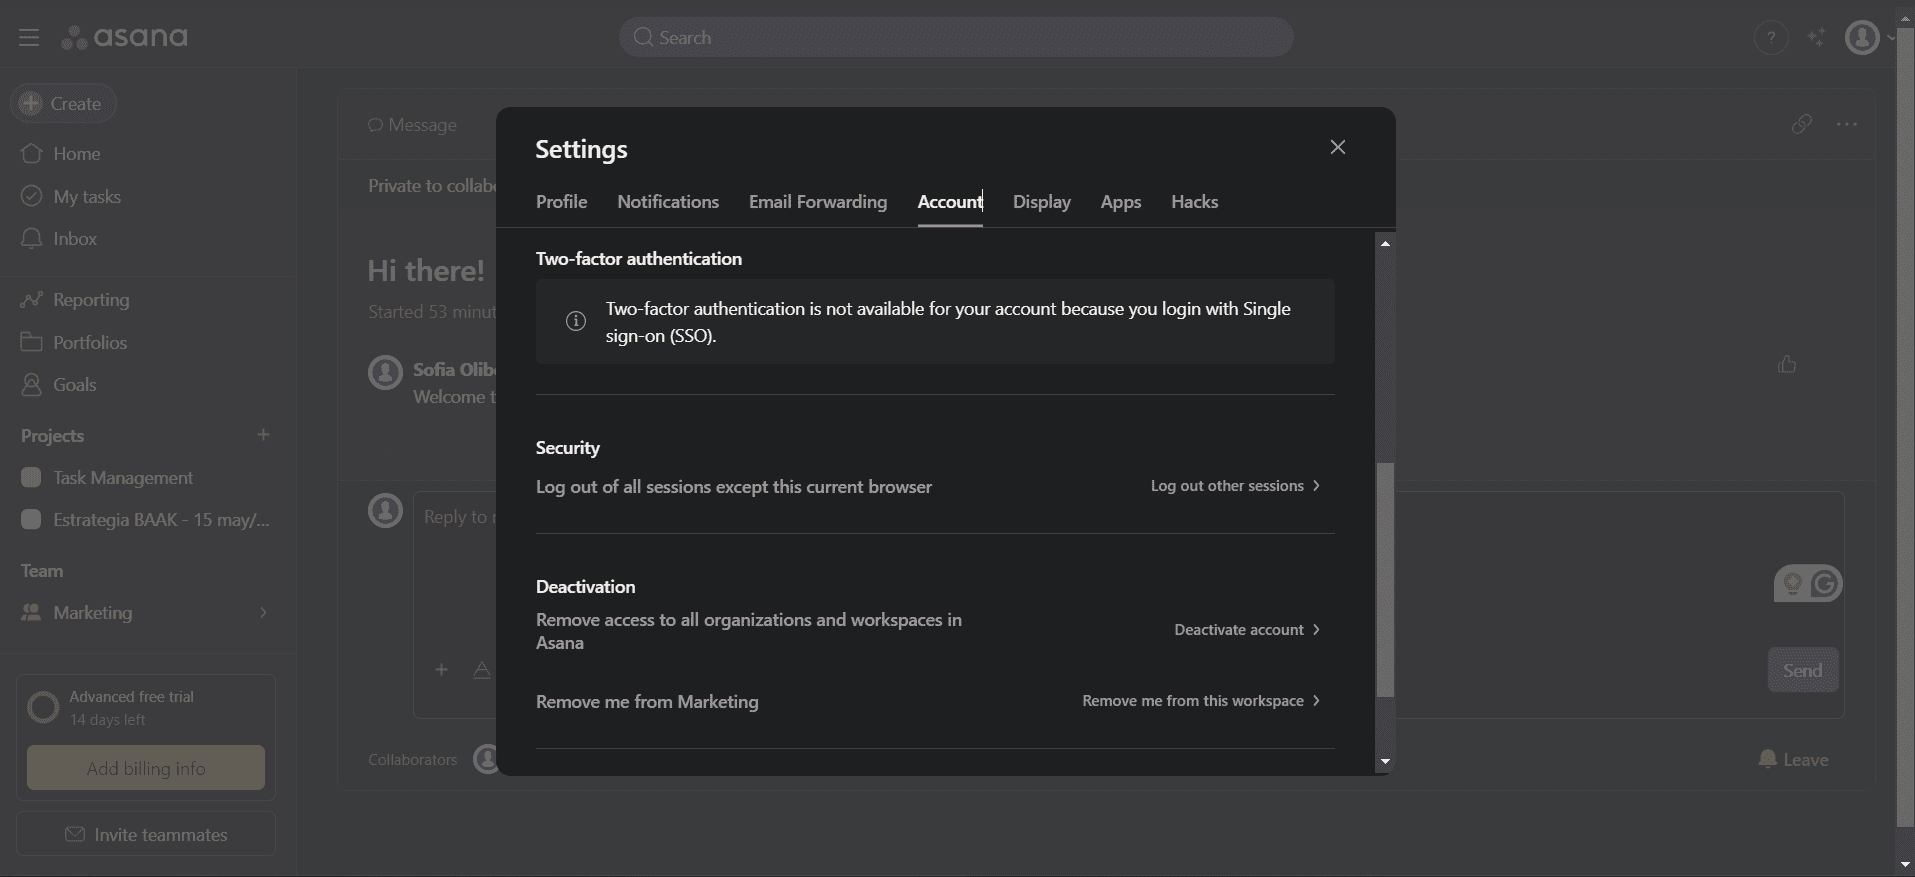Viewport: 1915px width, 877px height.
Task: Open the profile avatar menu in header
Action: click(1862, 38)
